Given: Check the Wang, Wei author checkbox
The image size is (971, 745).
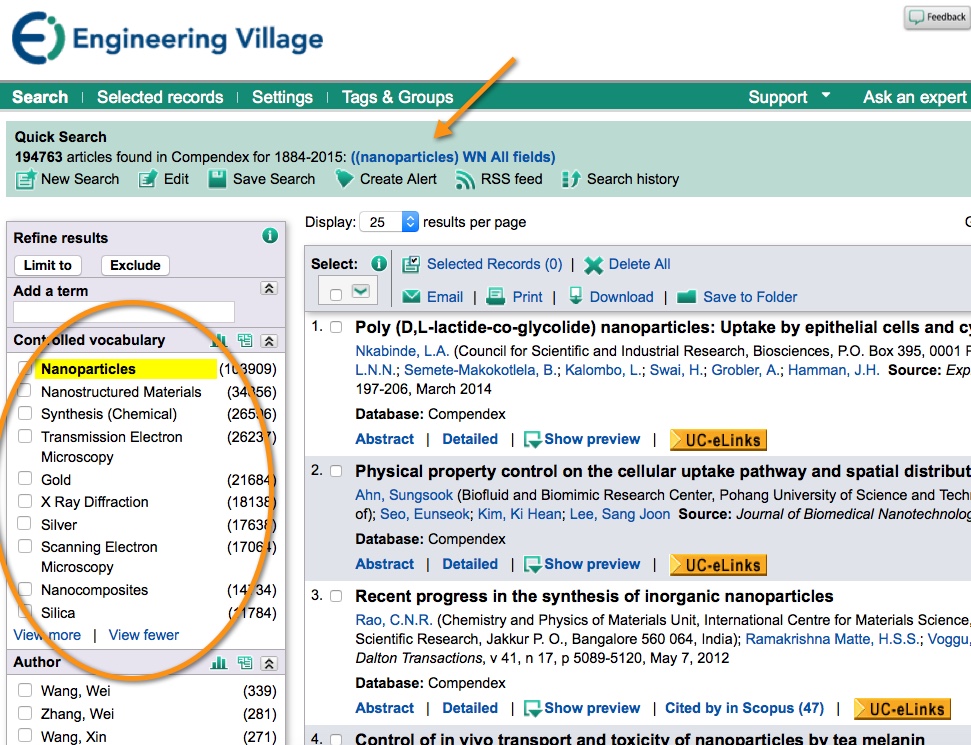Looking at the screenshot, I should (x=25, y=690).
